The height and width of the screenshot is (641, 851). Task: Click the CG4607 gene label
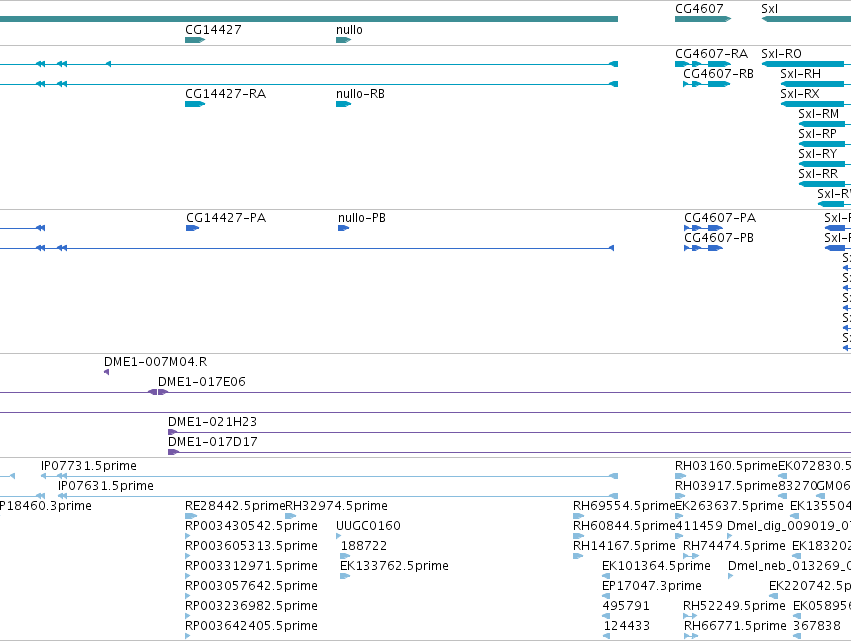coord(699,9)
